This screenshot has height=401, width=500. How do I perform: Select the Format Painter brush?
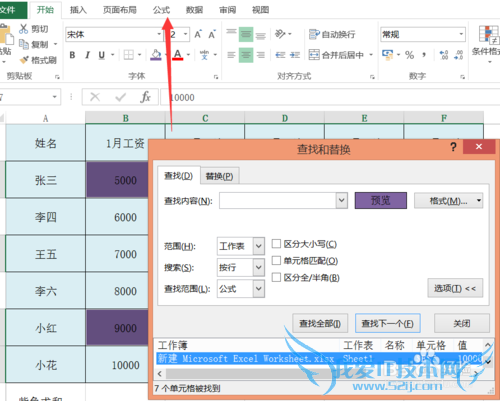[24, 60]
